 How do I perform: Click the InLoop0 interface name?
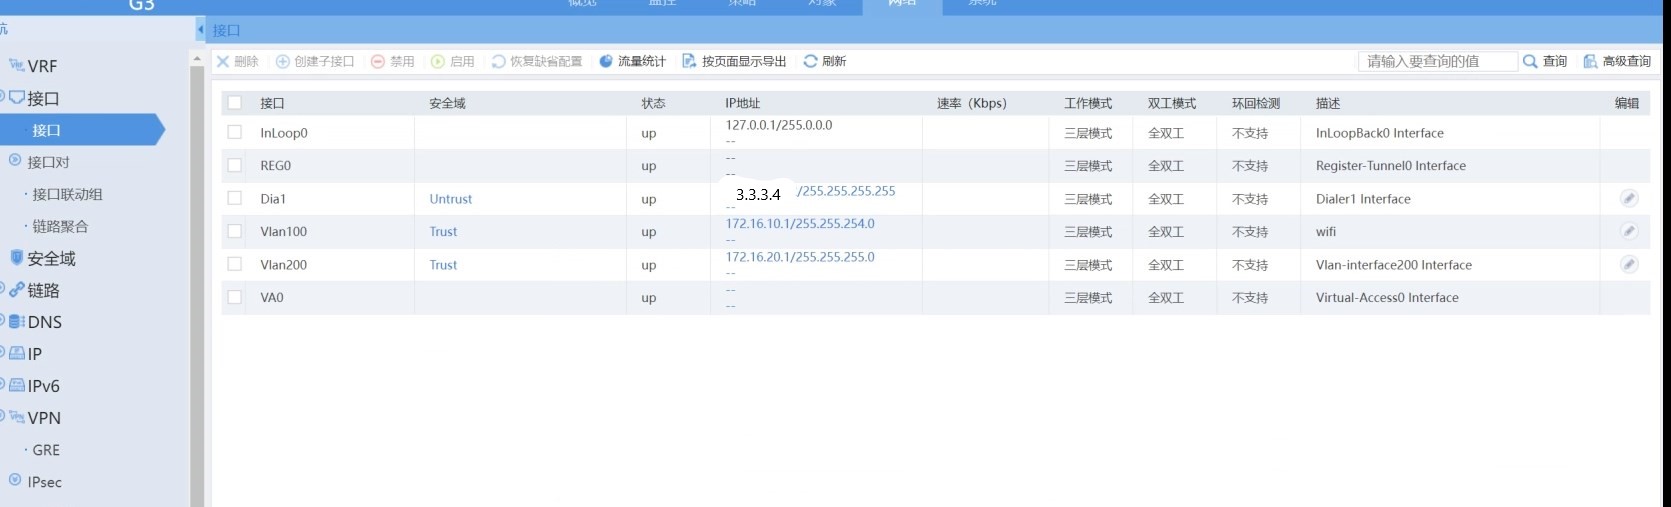(284, 133)
